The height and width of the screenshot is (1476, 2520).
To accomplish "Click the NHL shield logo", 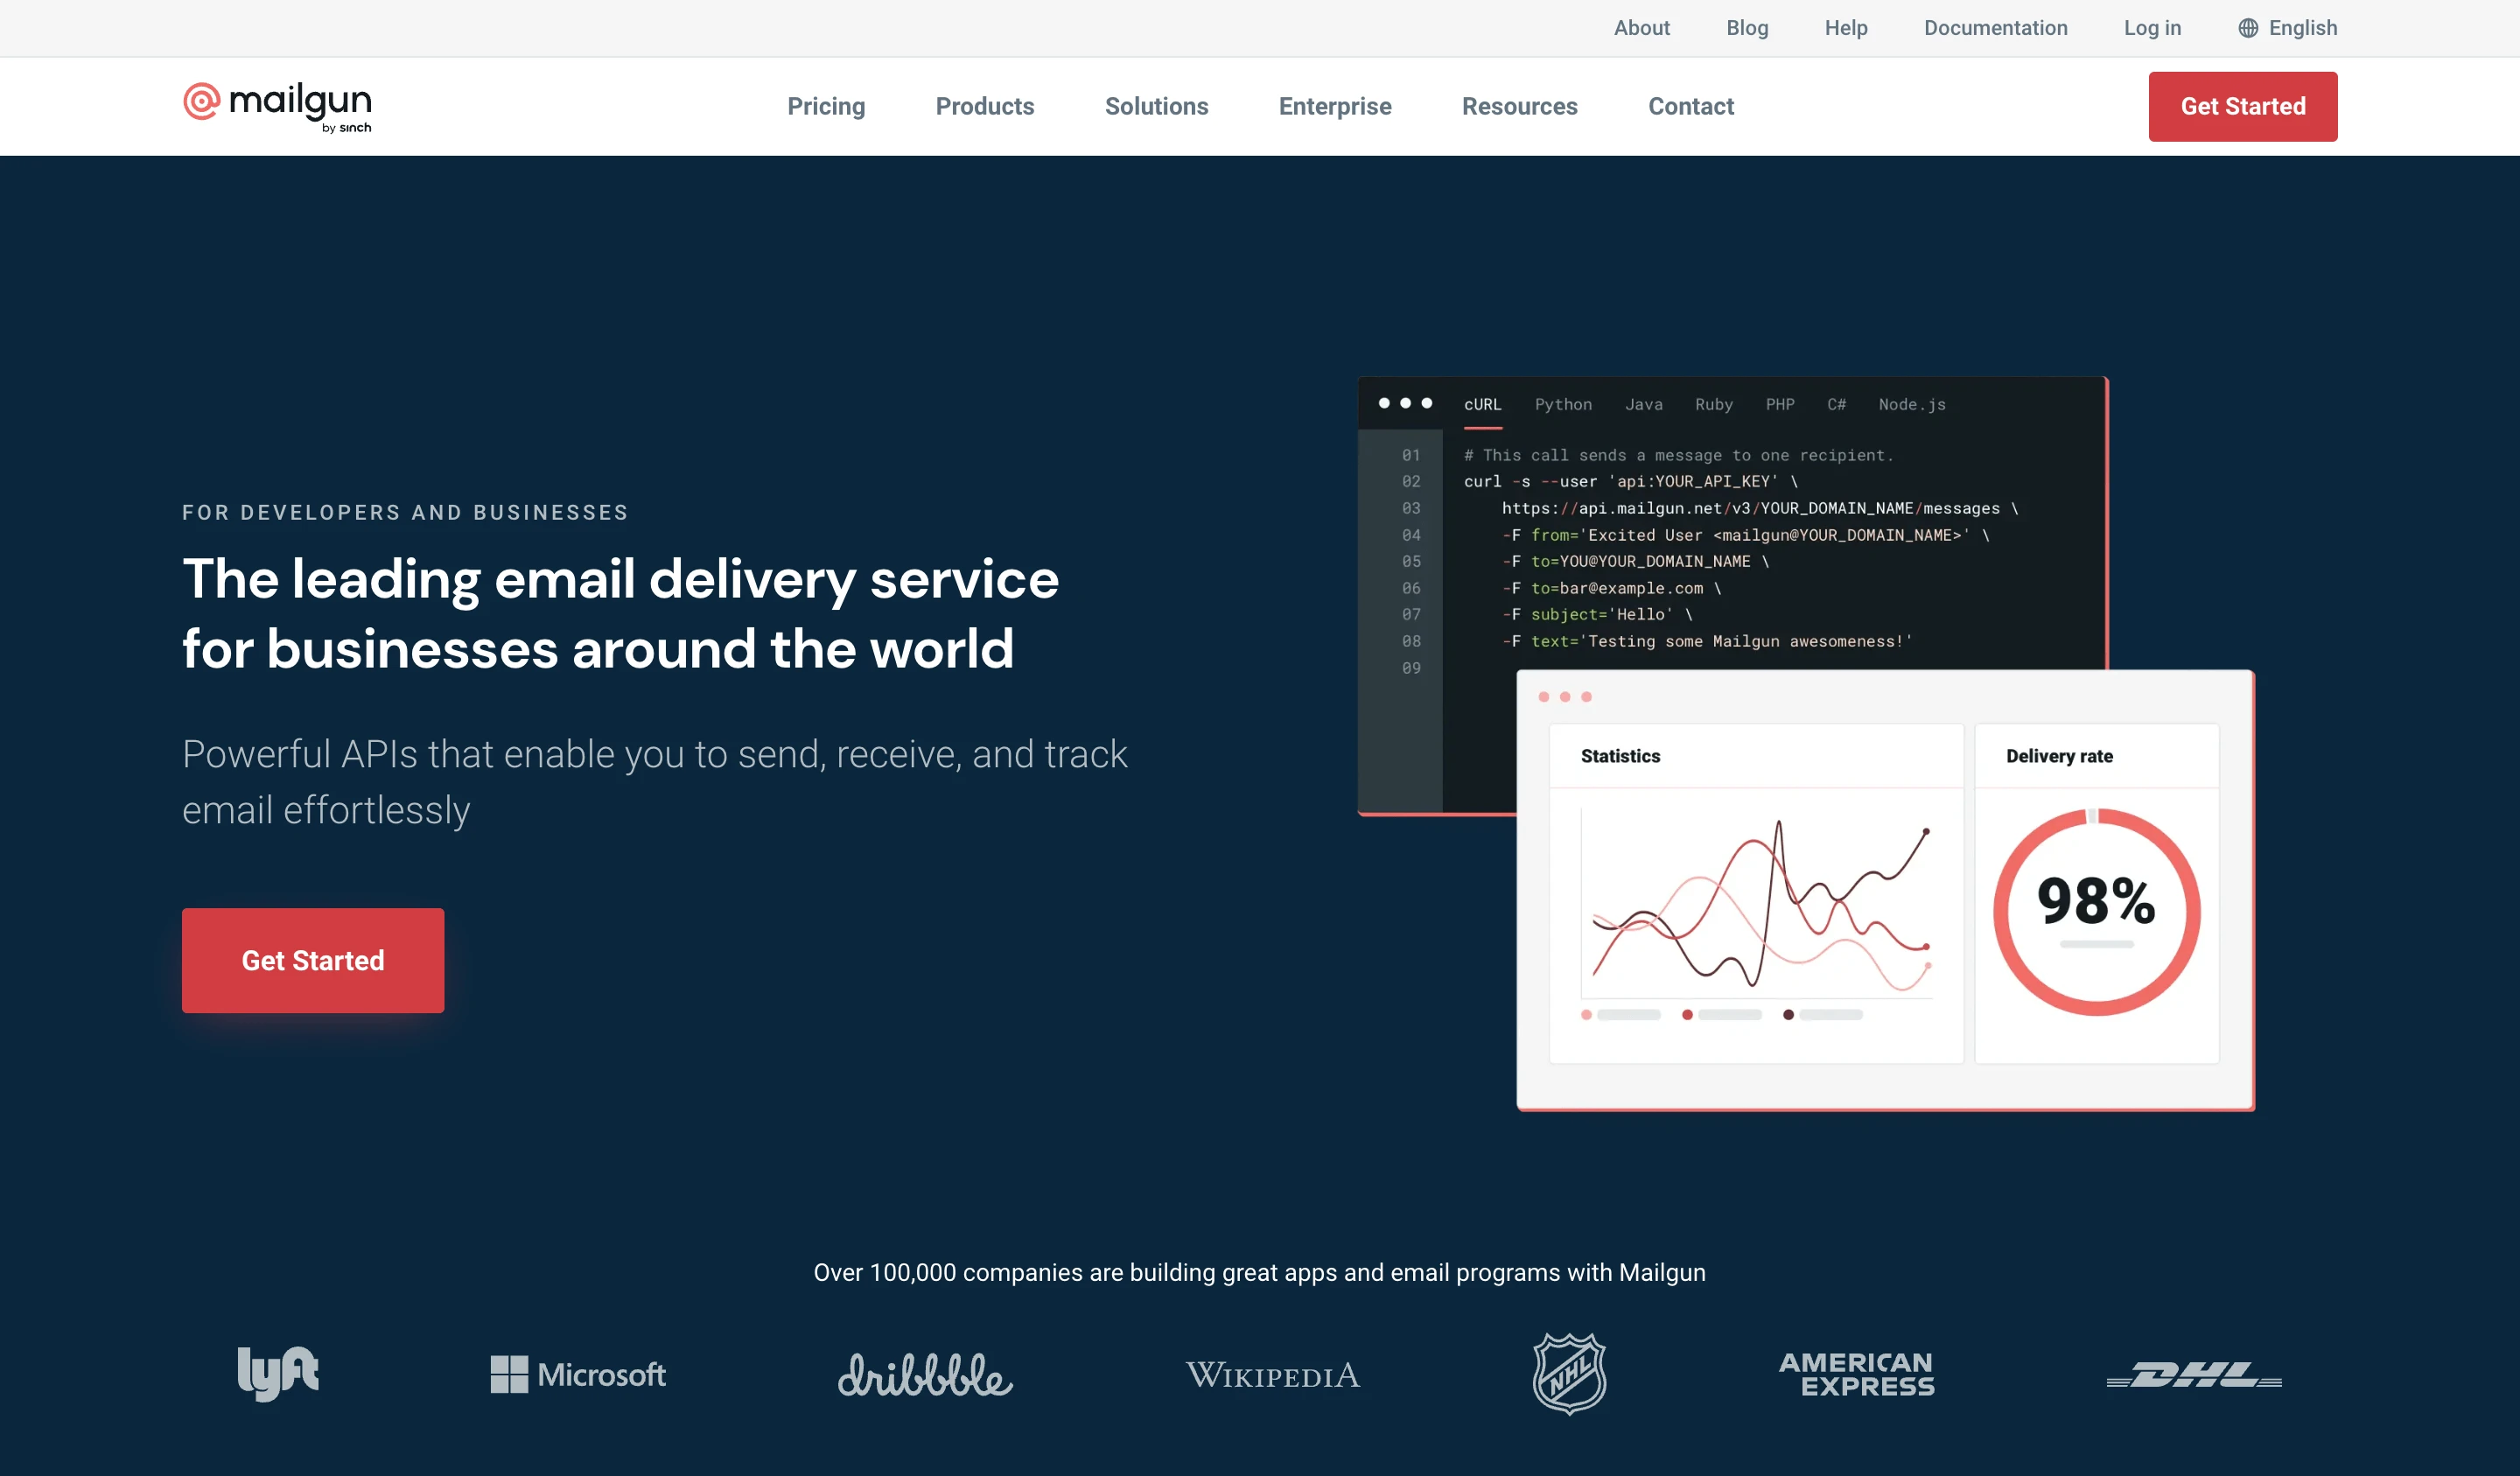I will pyautogui.click(x=1569, y=1373).
